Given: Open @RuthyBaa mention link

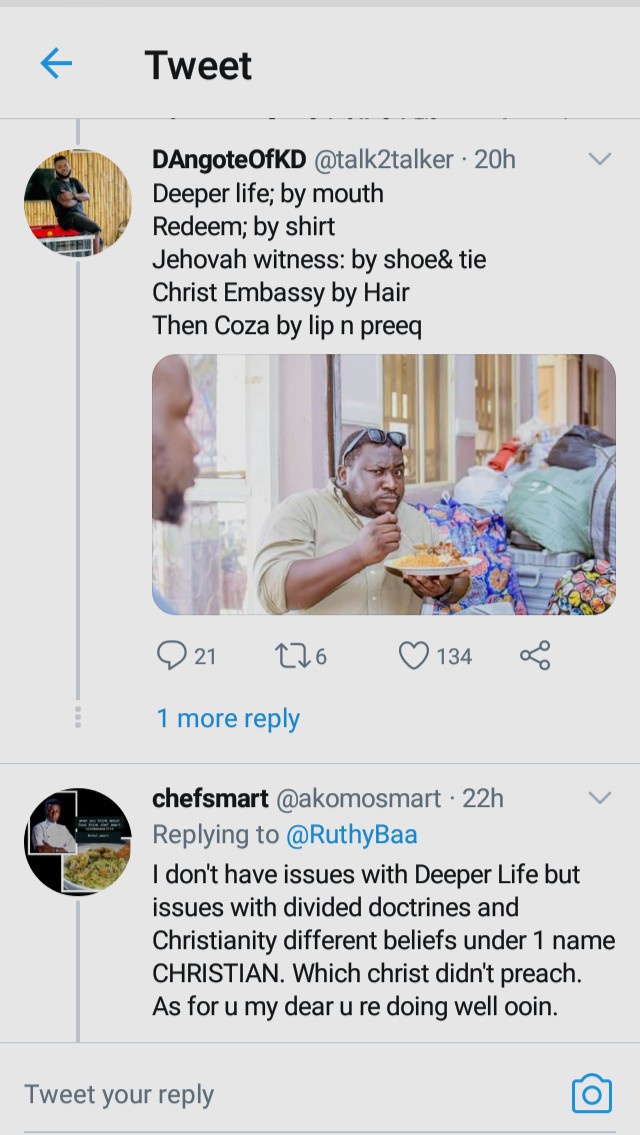Looking at the screenshot, I should pos(352,835).
